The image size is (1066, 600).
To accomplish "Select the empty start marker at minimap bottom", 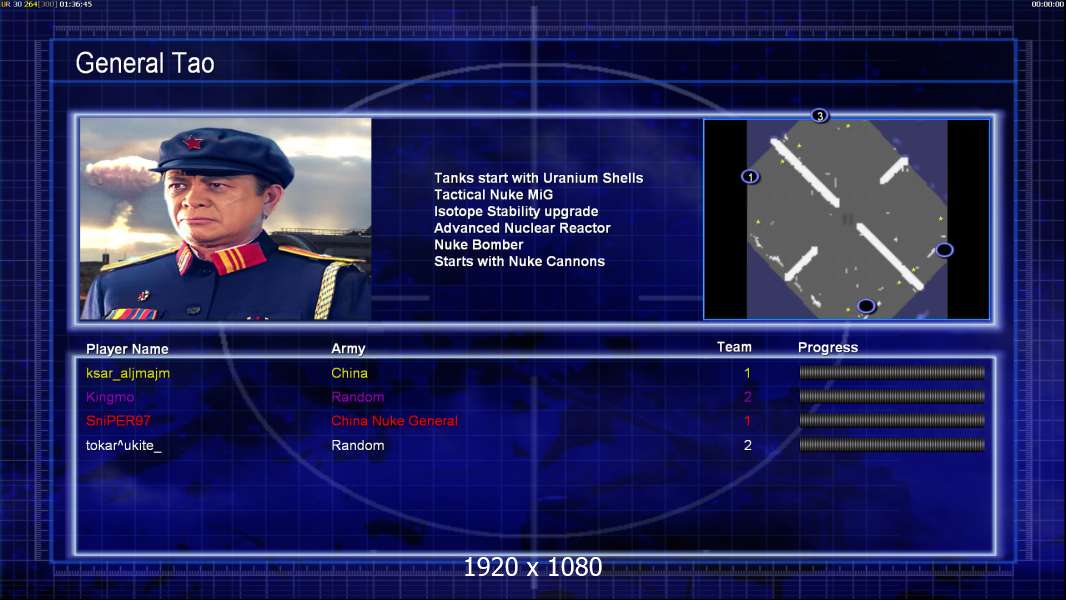I will click(x=865, y=306).
